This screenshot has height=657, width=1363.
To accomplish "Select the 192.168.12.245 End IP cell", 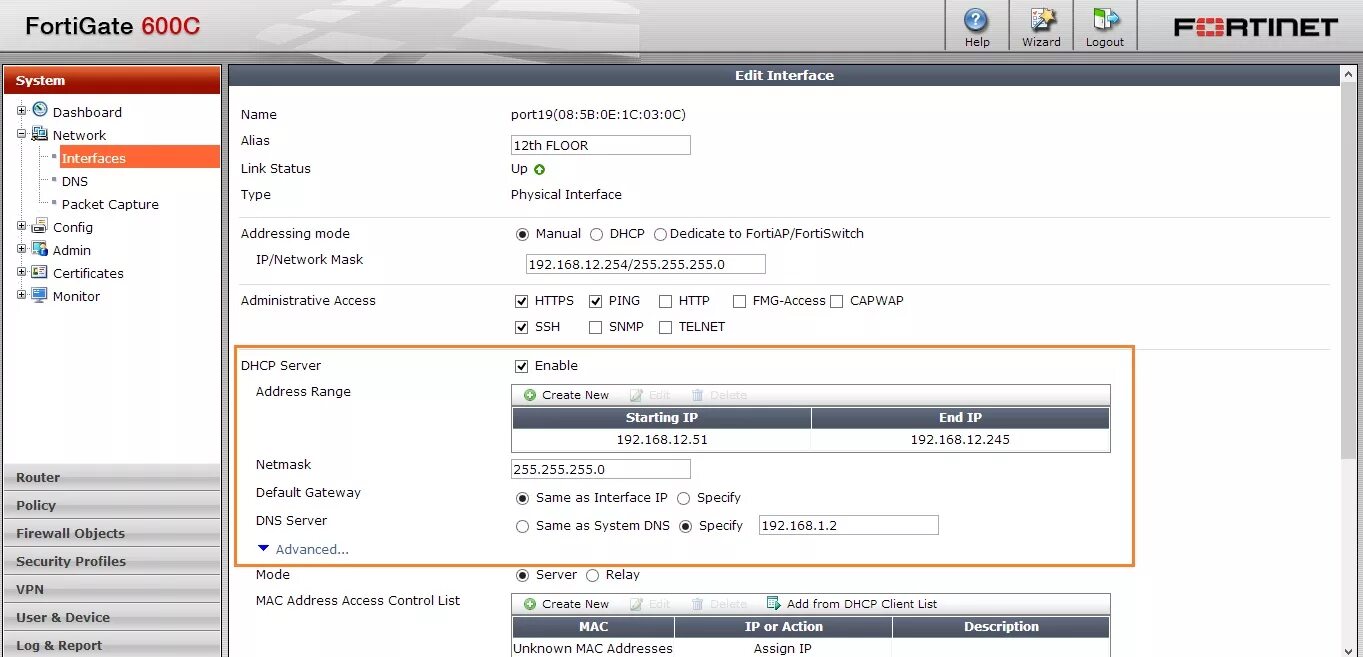I will click(960, 440).
